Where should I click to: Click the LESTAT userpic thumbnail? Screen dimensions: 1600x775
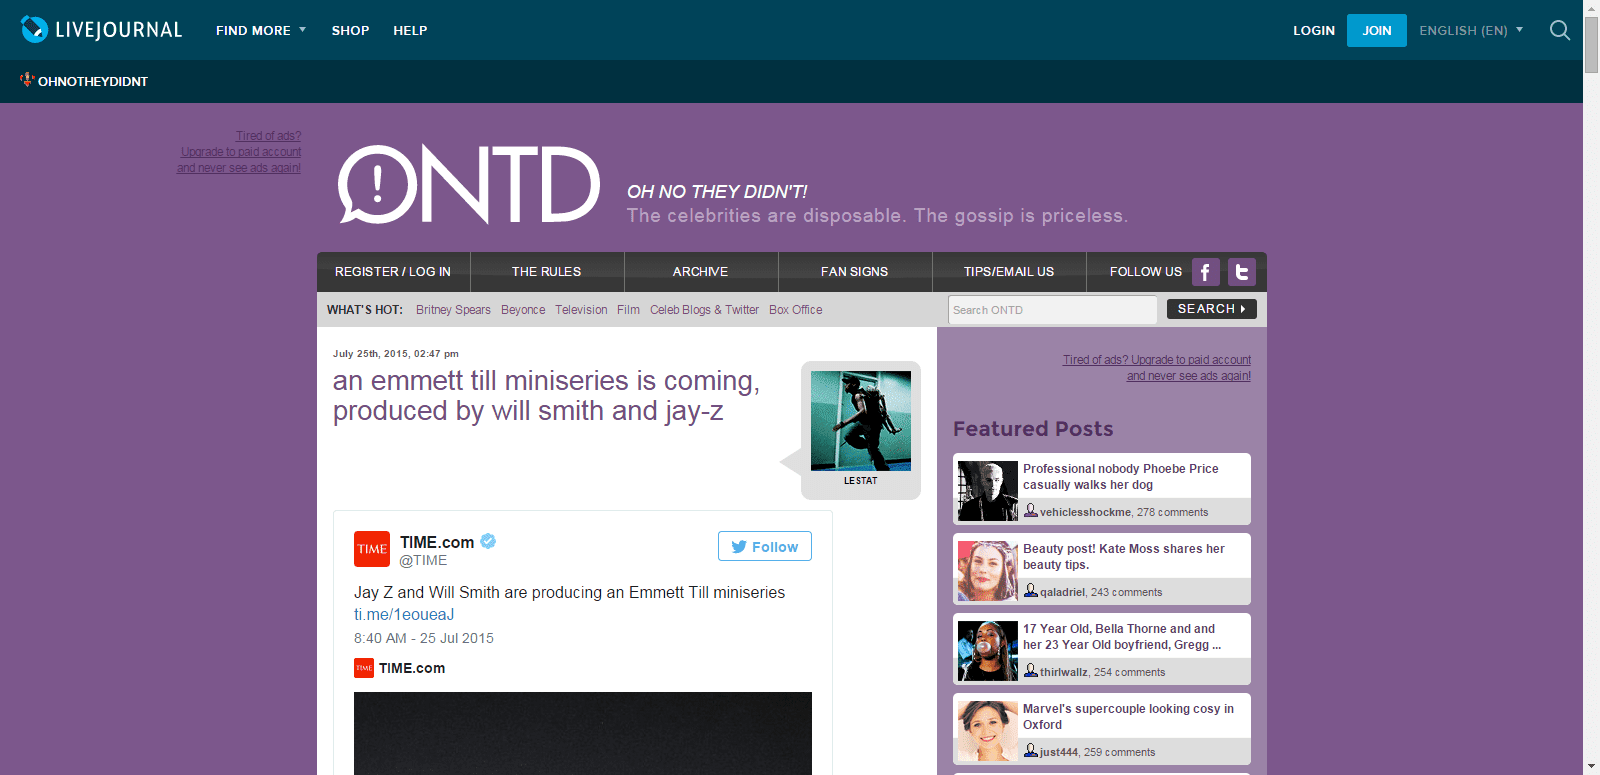[x=861, y=421]
